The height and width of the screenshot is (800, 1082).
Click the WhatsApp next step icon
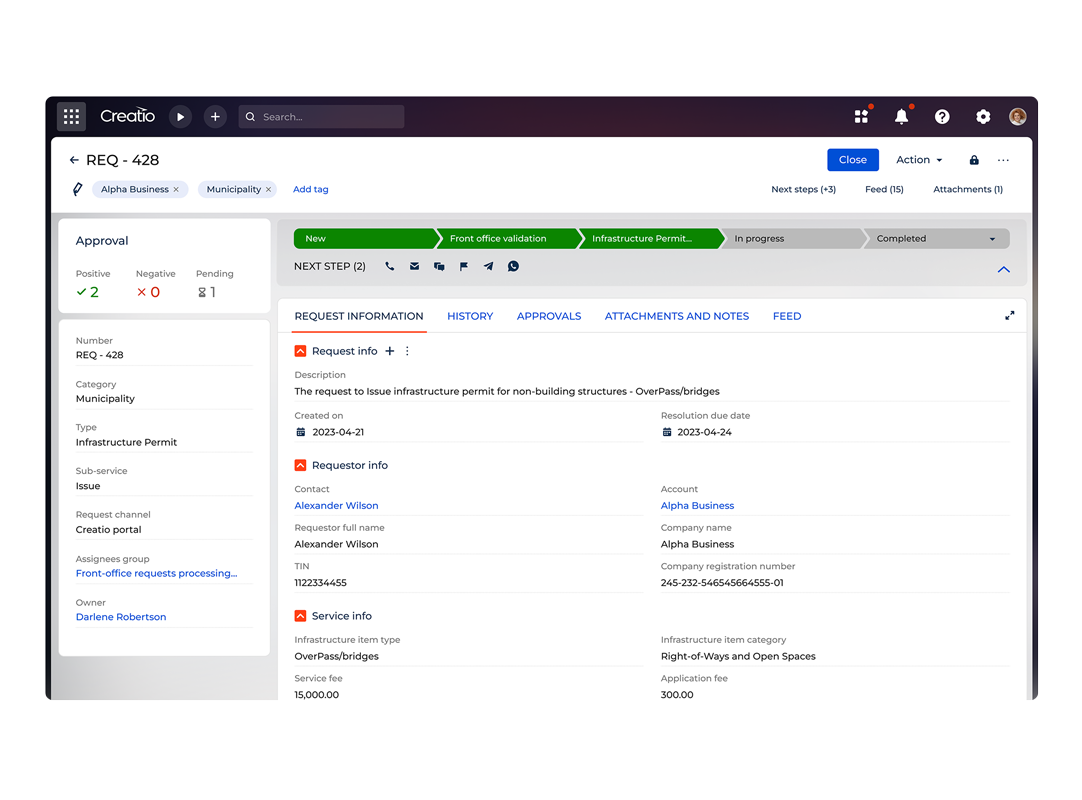click(513, 267)
